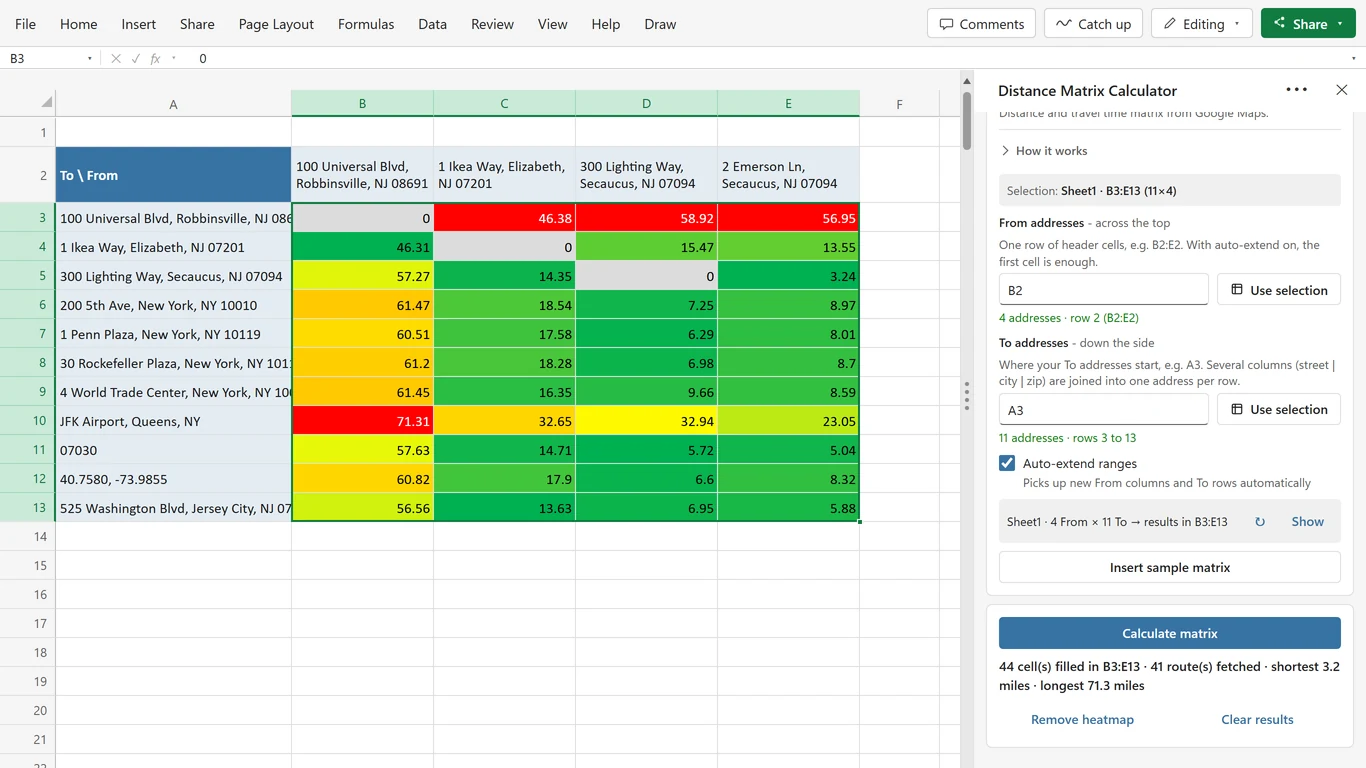Open the Page Layout tab
The image size is (1366, 768).
pos(276,24)
